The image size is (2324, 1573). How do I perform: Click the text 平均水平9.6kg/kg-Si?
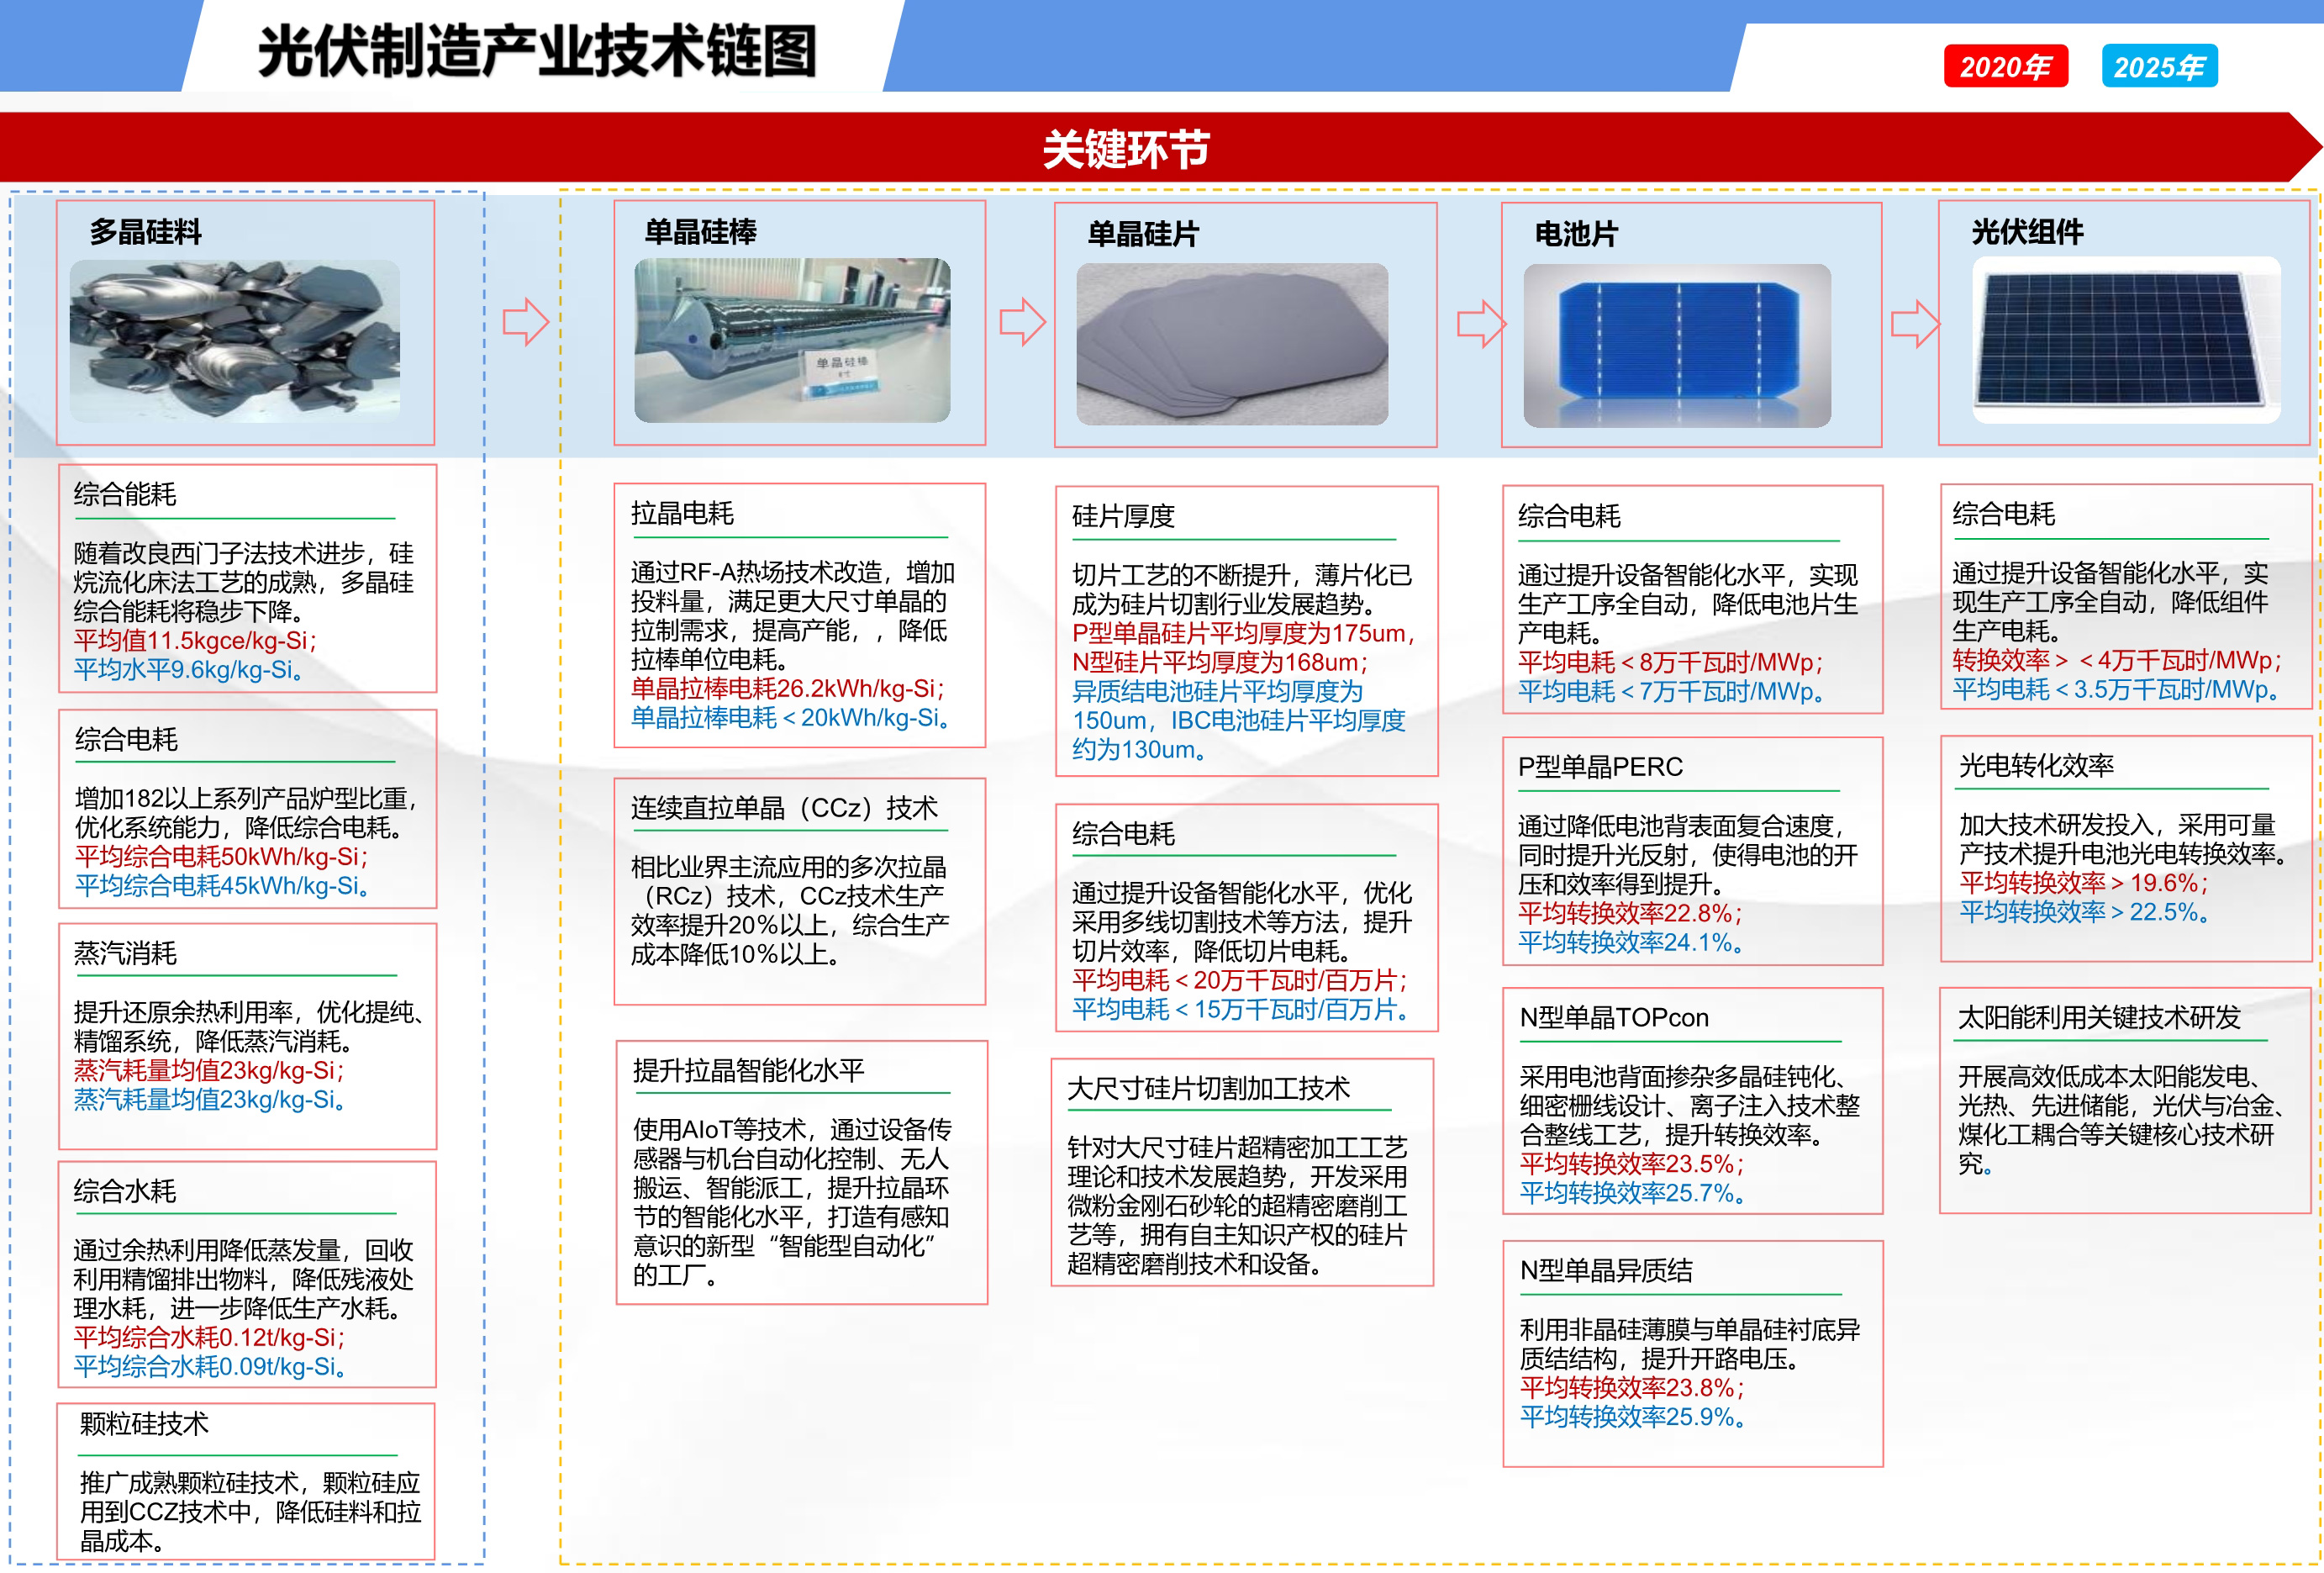click(x=188, y=669)
